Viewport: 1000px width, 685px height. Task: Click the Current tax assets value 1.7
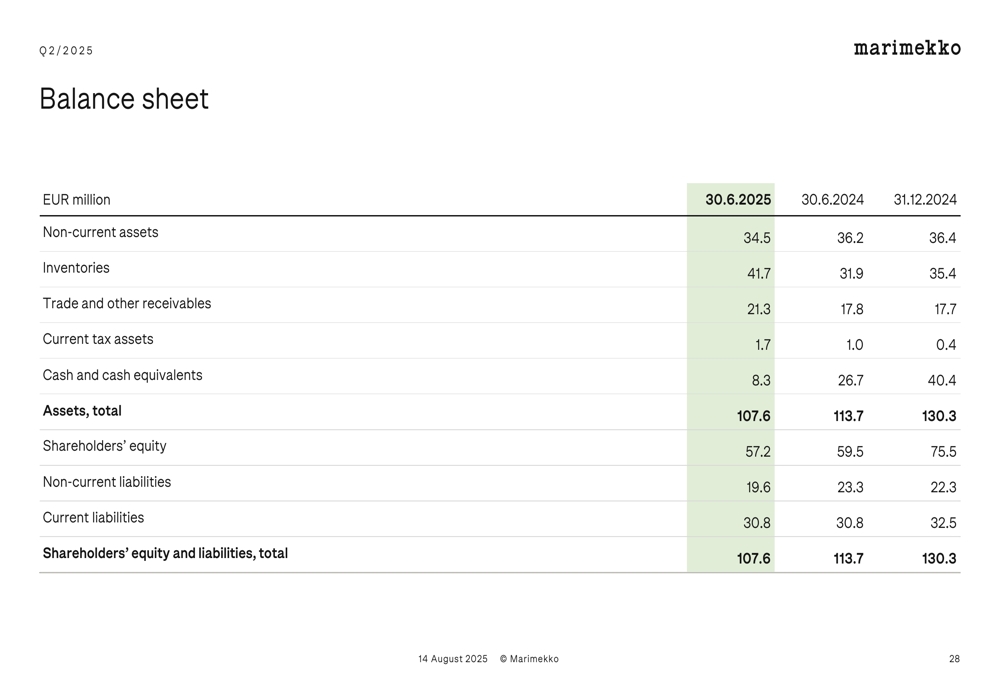click(763, 345)
